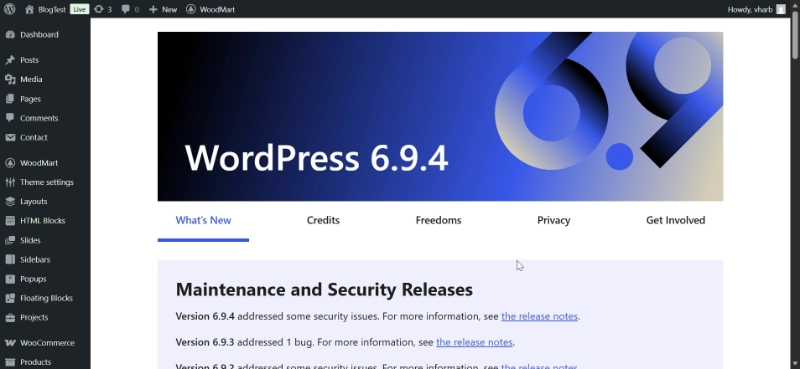Click the WoodMart icon in sidebar

click(10, 163)
